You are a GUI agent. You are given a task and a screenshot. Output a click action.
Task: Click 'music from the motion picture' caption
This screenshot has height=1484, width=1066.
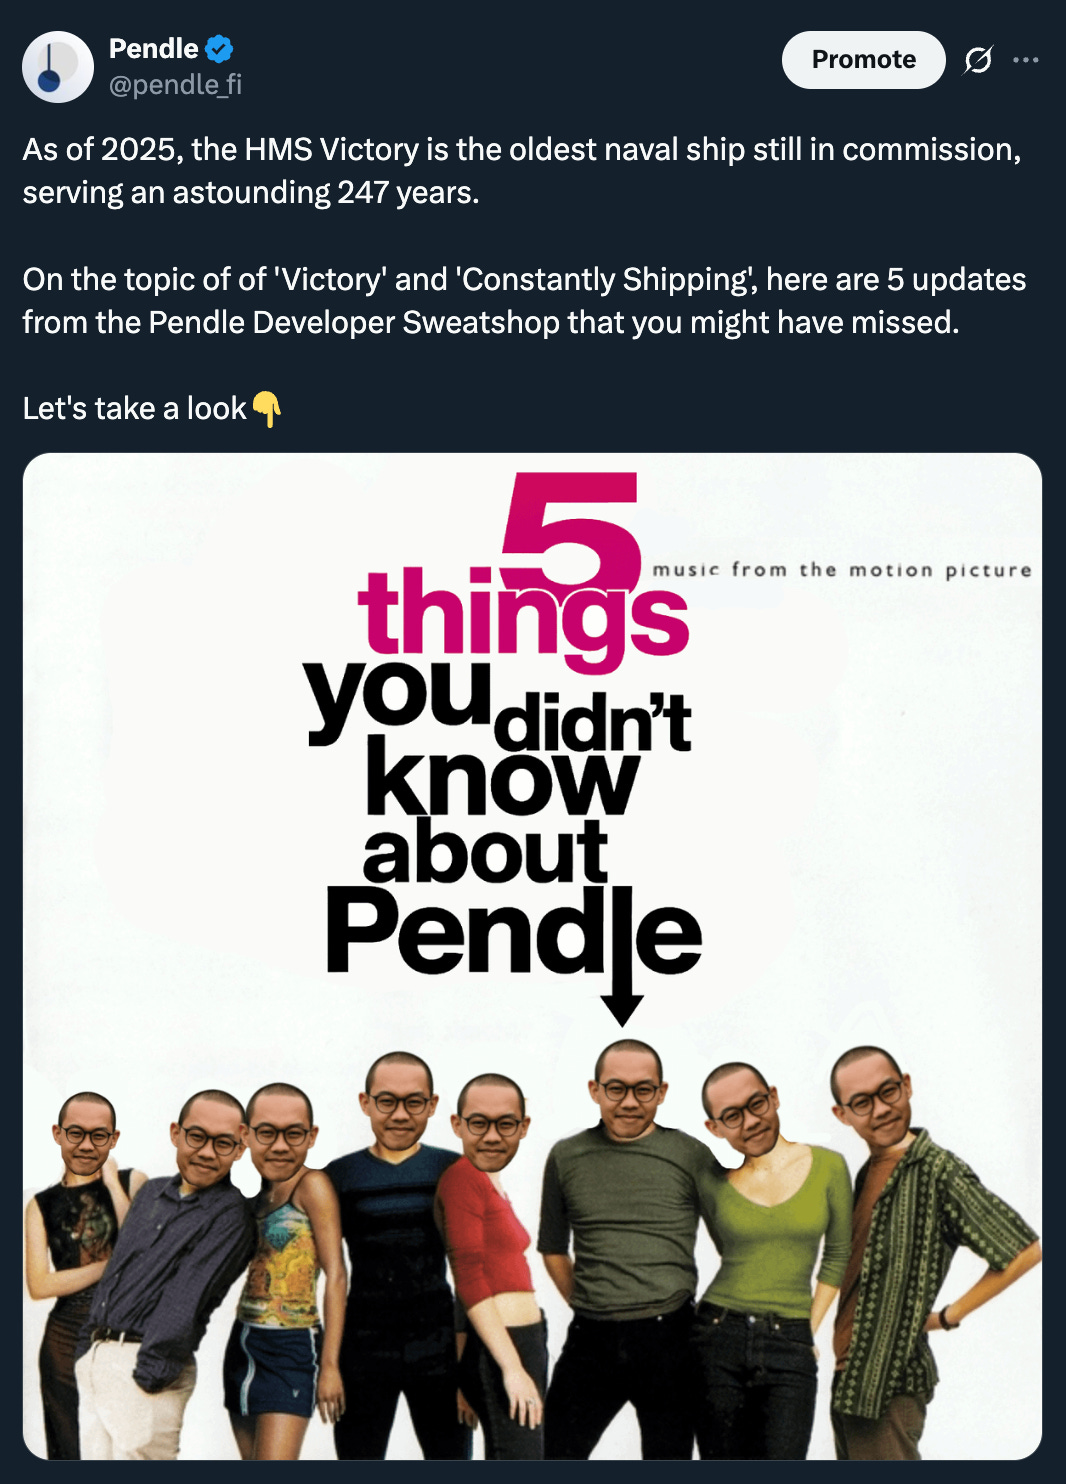842,570
